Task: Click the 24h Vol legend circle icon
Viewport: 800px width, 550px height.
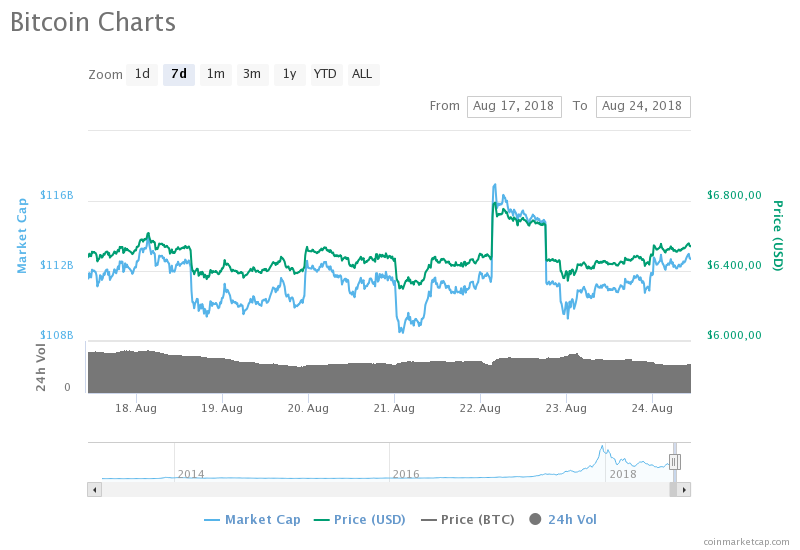Action: click(x=535, y=519)
